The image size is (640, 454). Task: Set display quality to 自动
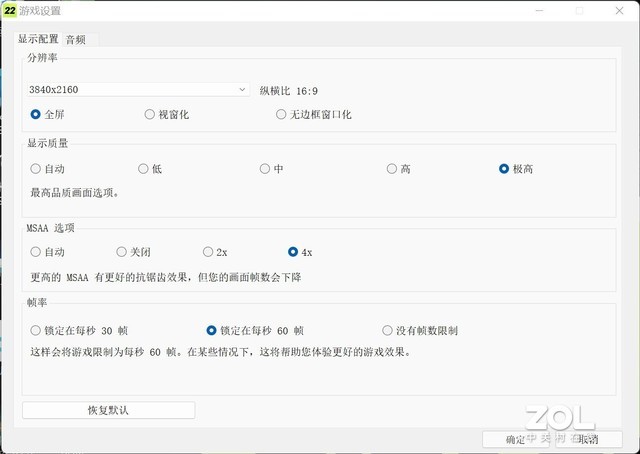pos(47,169)
